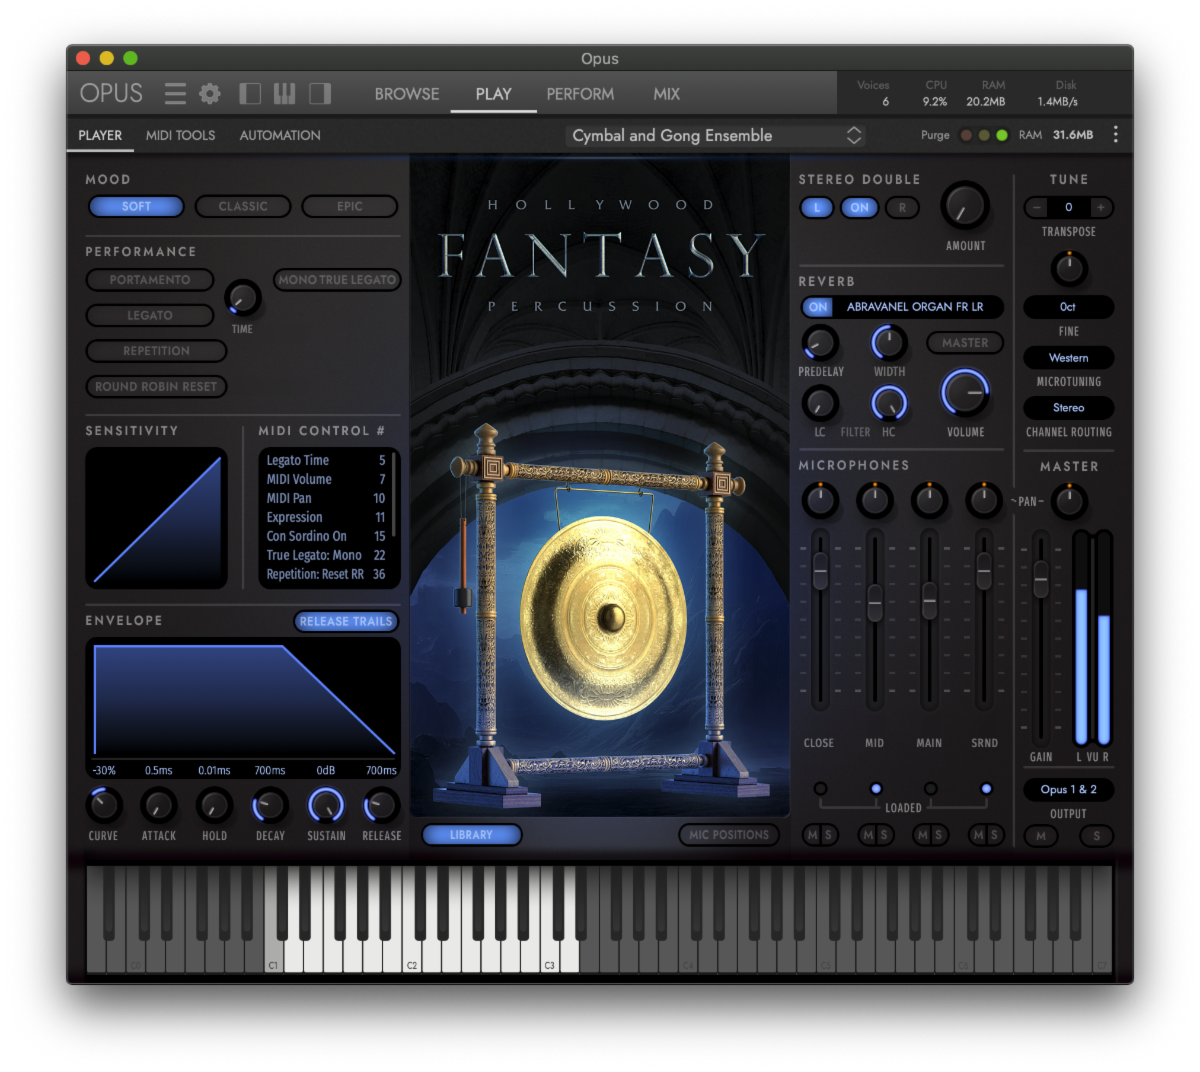Screen dimensions: 1200x1072
Task: Toggle the CLOSE mic loaded indicator
Action: point(820,789)
